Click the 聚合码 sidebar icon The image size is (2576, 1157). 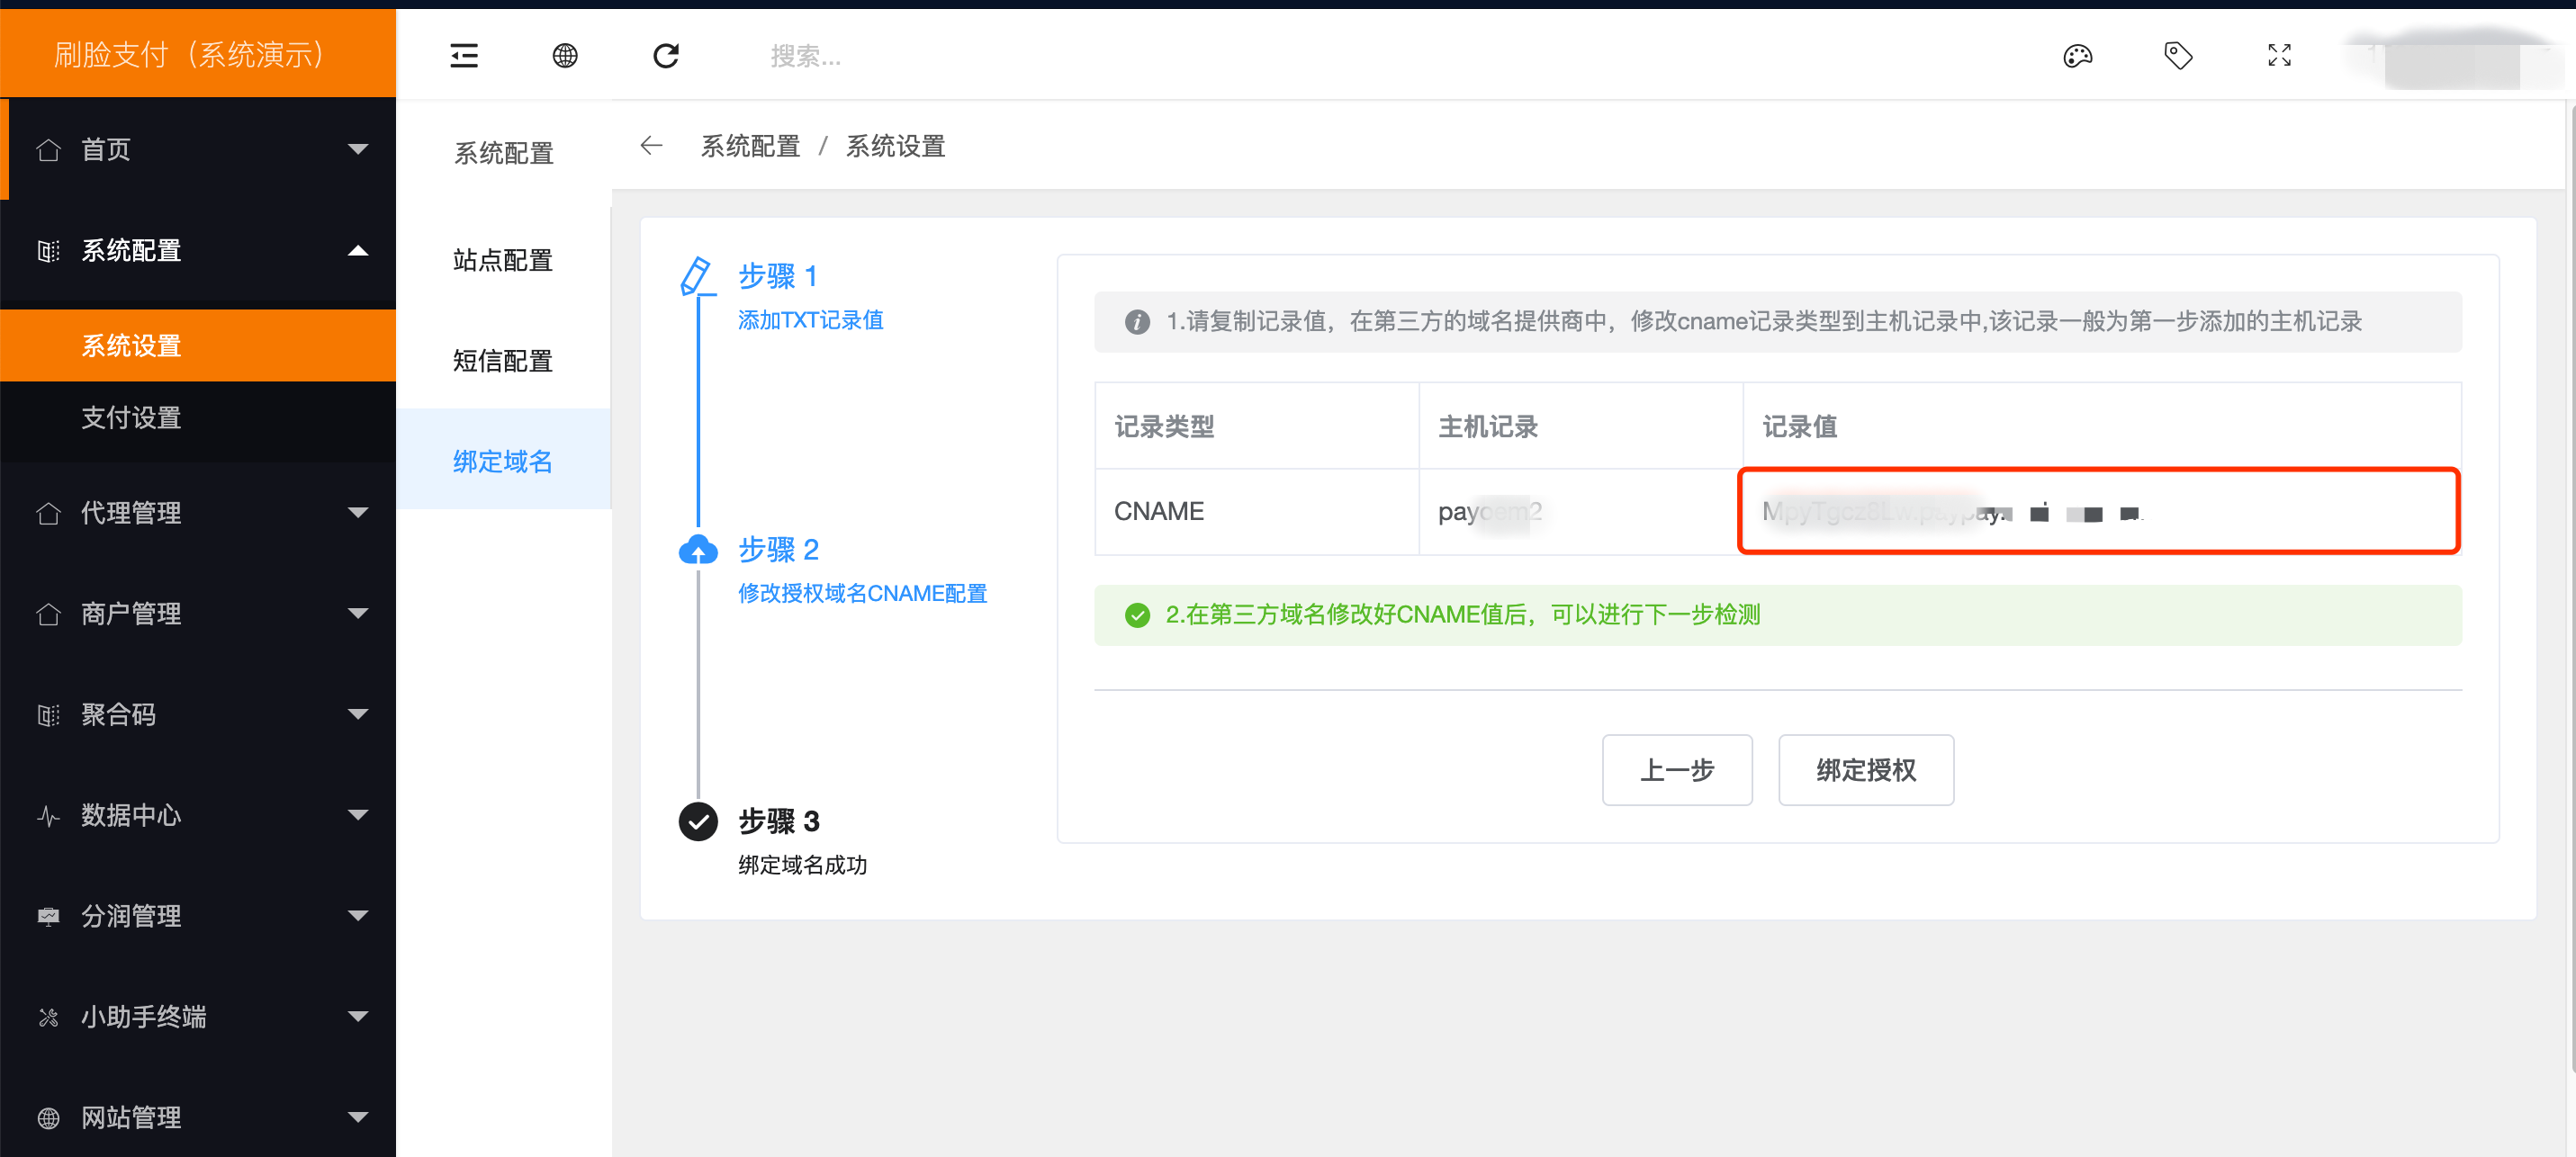48,714
